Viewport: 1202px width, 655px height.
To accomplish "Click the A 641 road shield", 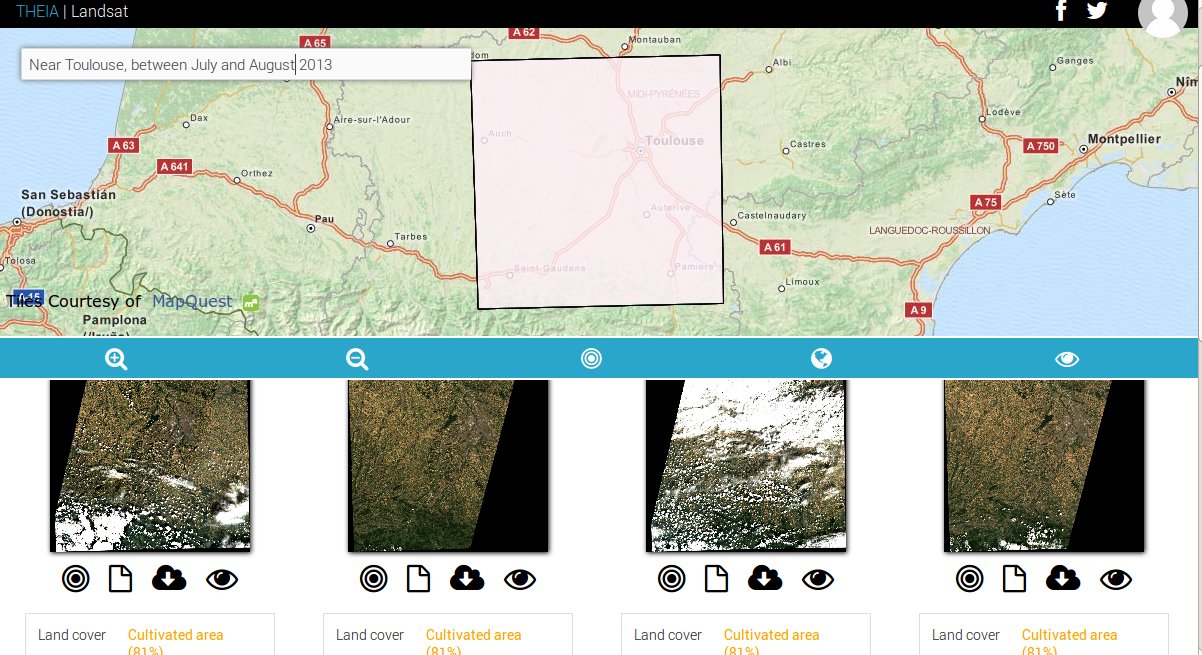I will tap(174, 166).
